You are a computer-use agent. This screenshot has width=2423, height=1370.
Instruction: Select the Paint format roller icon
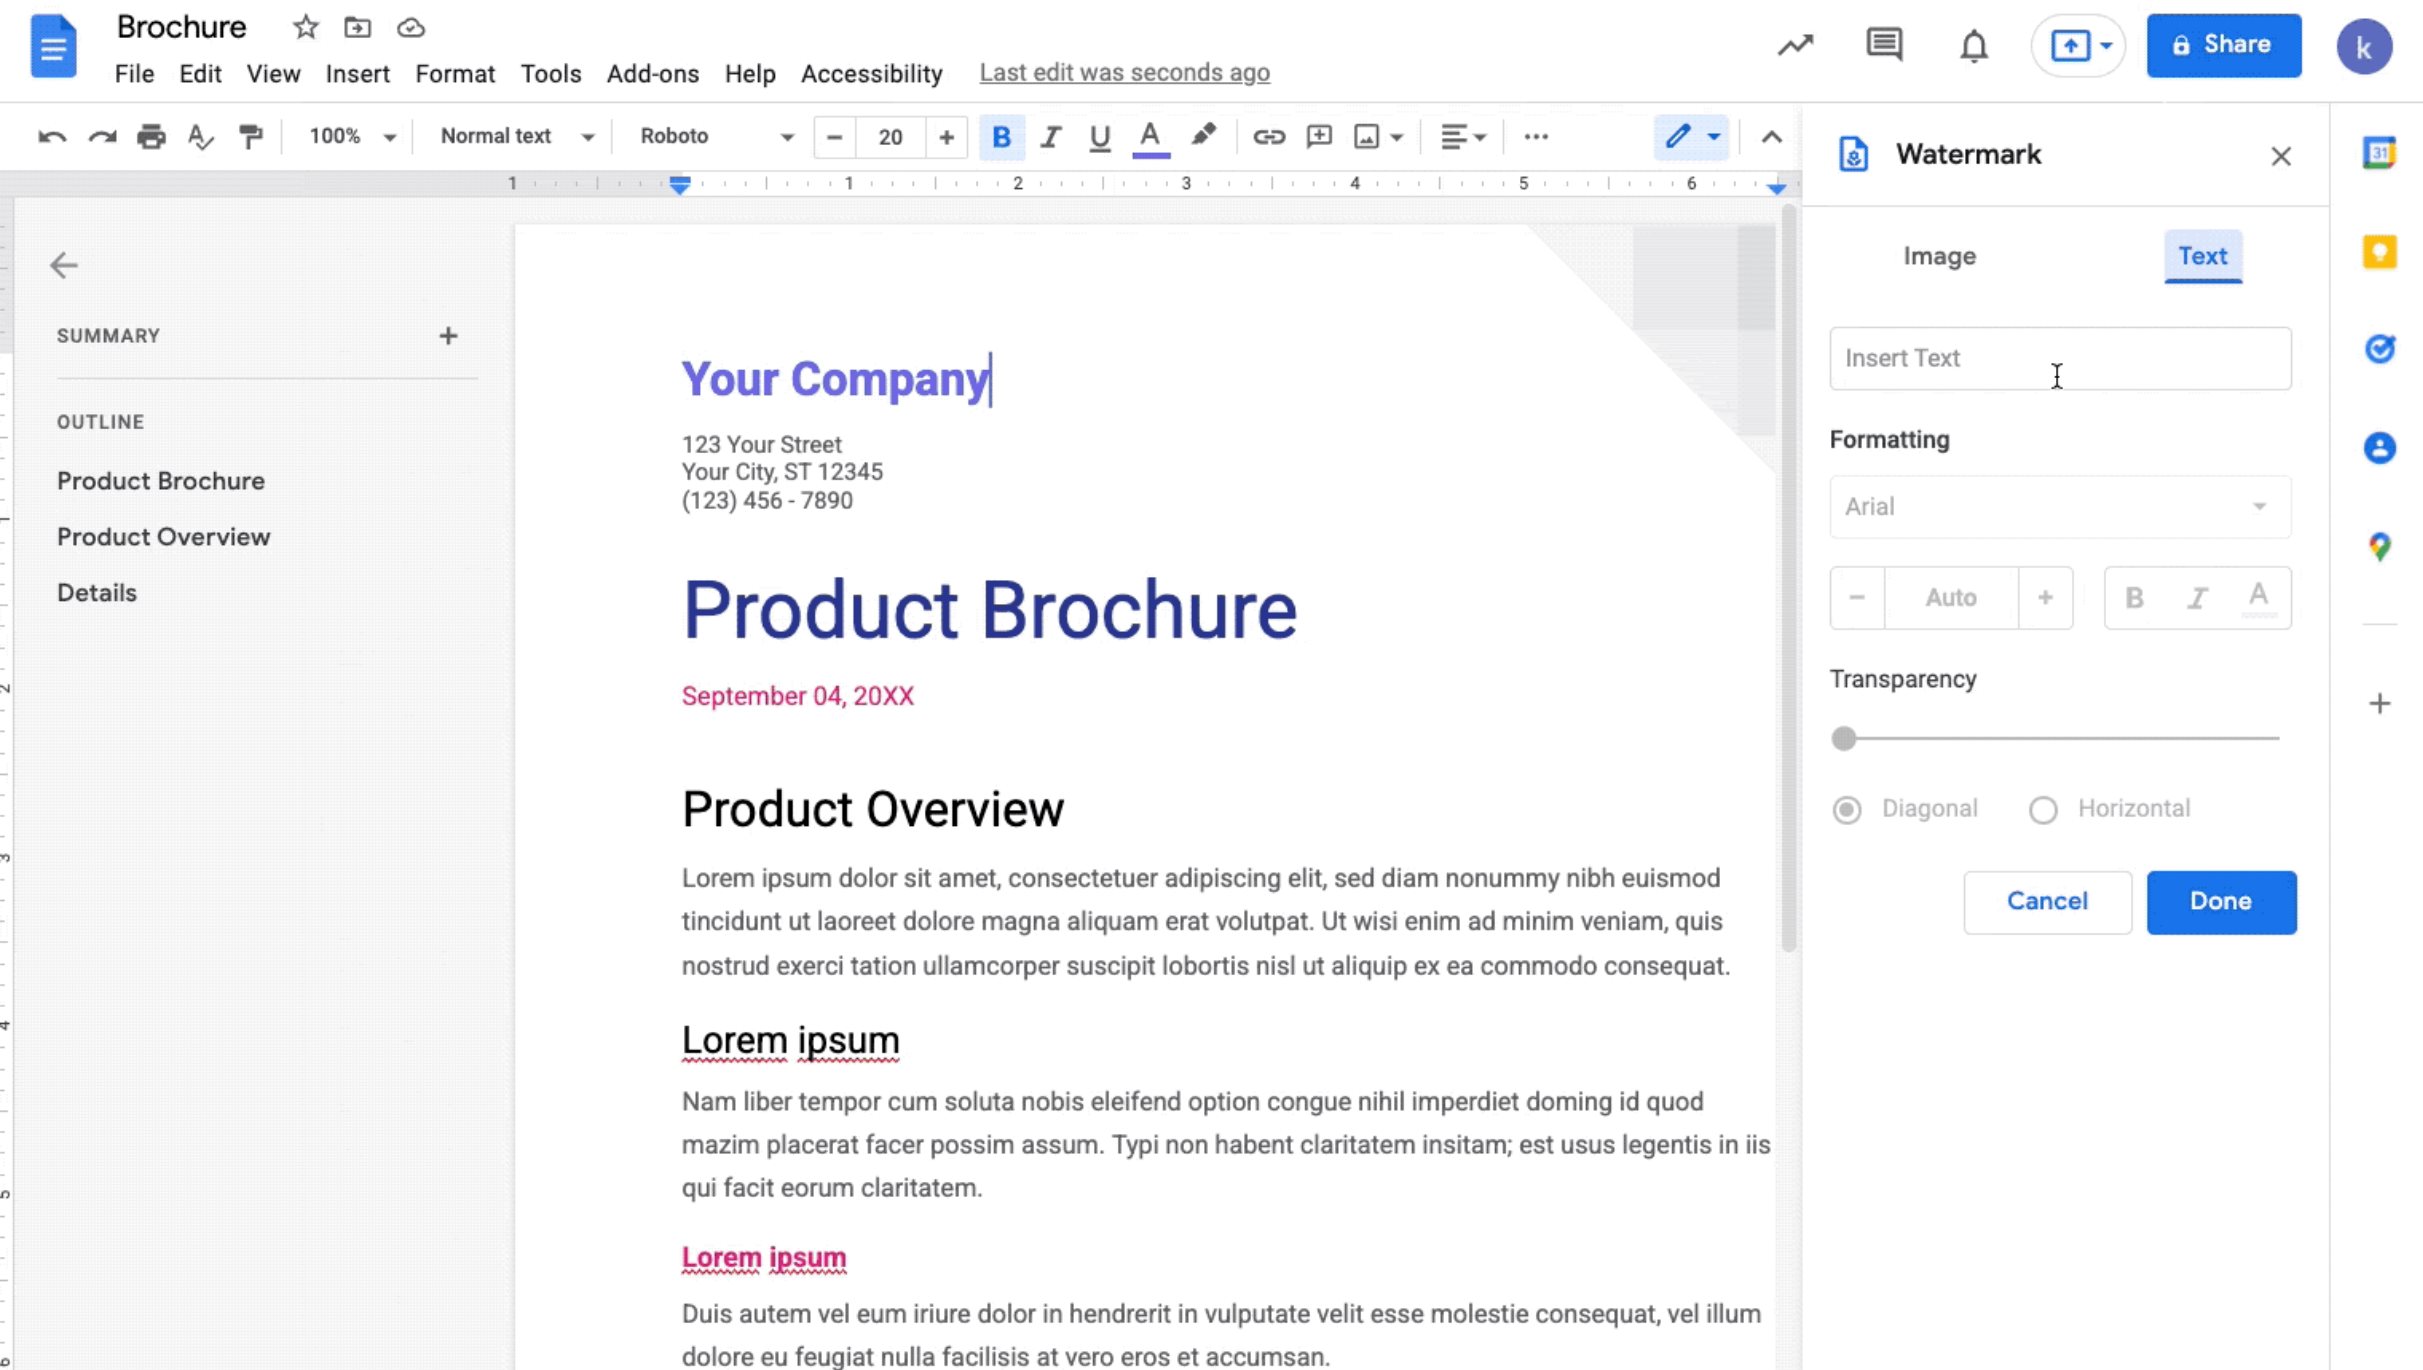point(250,136)
